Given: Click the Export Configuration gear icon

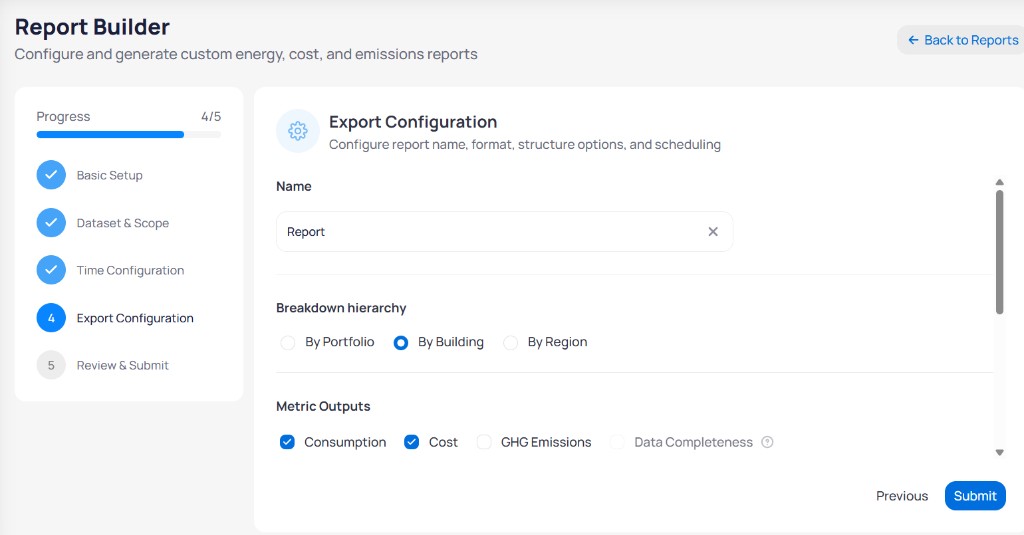Looking at the screenshot, I should coord(298,131).
